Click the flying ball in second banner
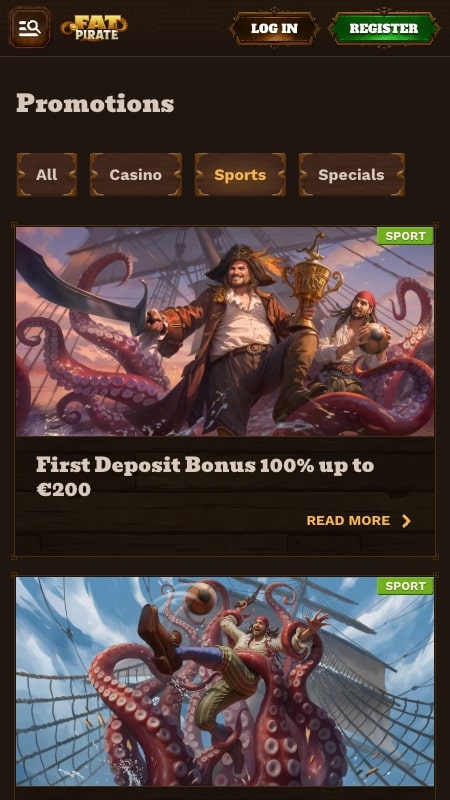This screenshot has width=450, height=800. point(200,598)
